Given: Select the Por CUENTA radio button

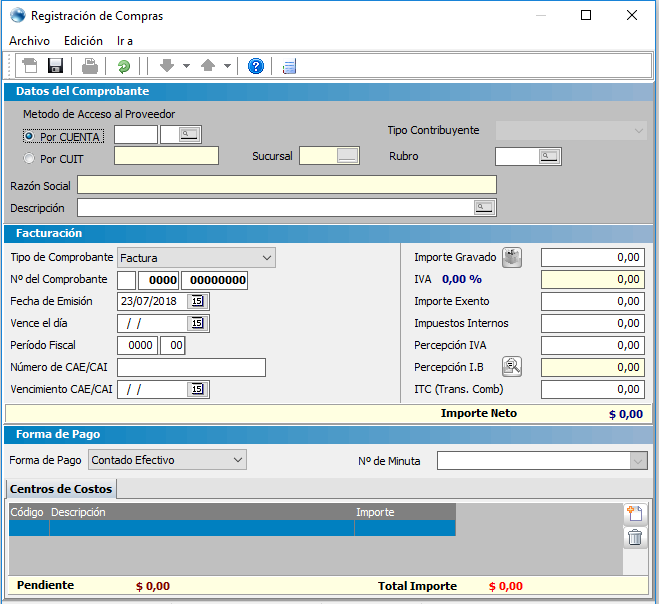Looking at the screenshot, I should click(x=29, y=136).
